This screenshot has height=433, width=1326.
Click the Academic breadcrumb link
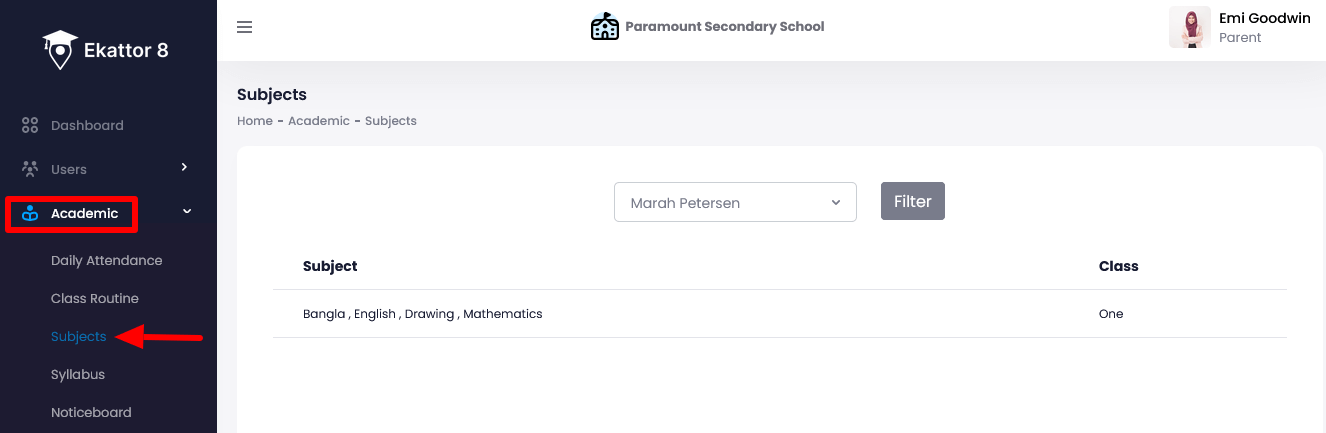319,121
